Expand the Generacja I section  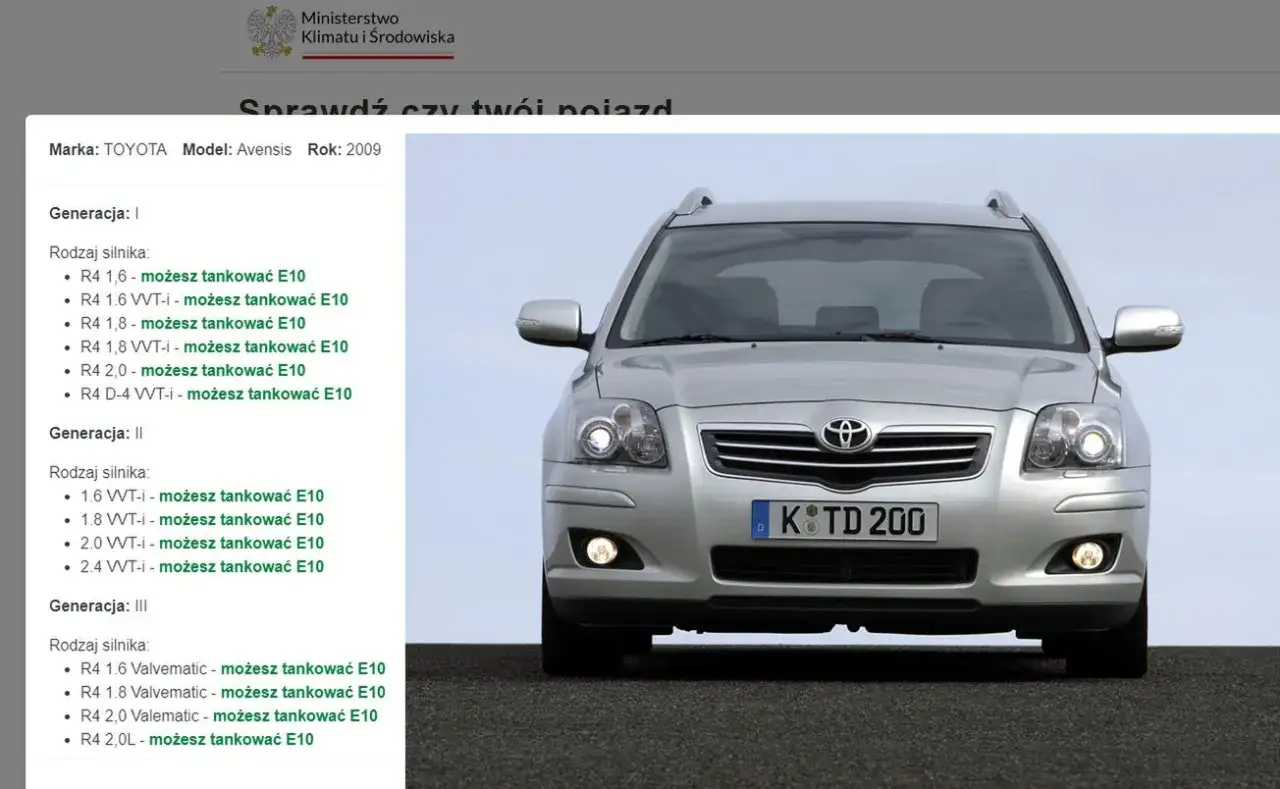click(x=93, y=213)
